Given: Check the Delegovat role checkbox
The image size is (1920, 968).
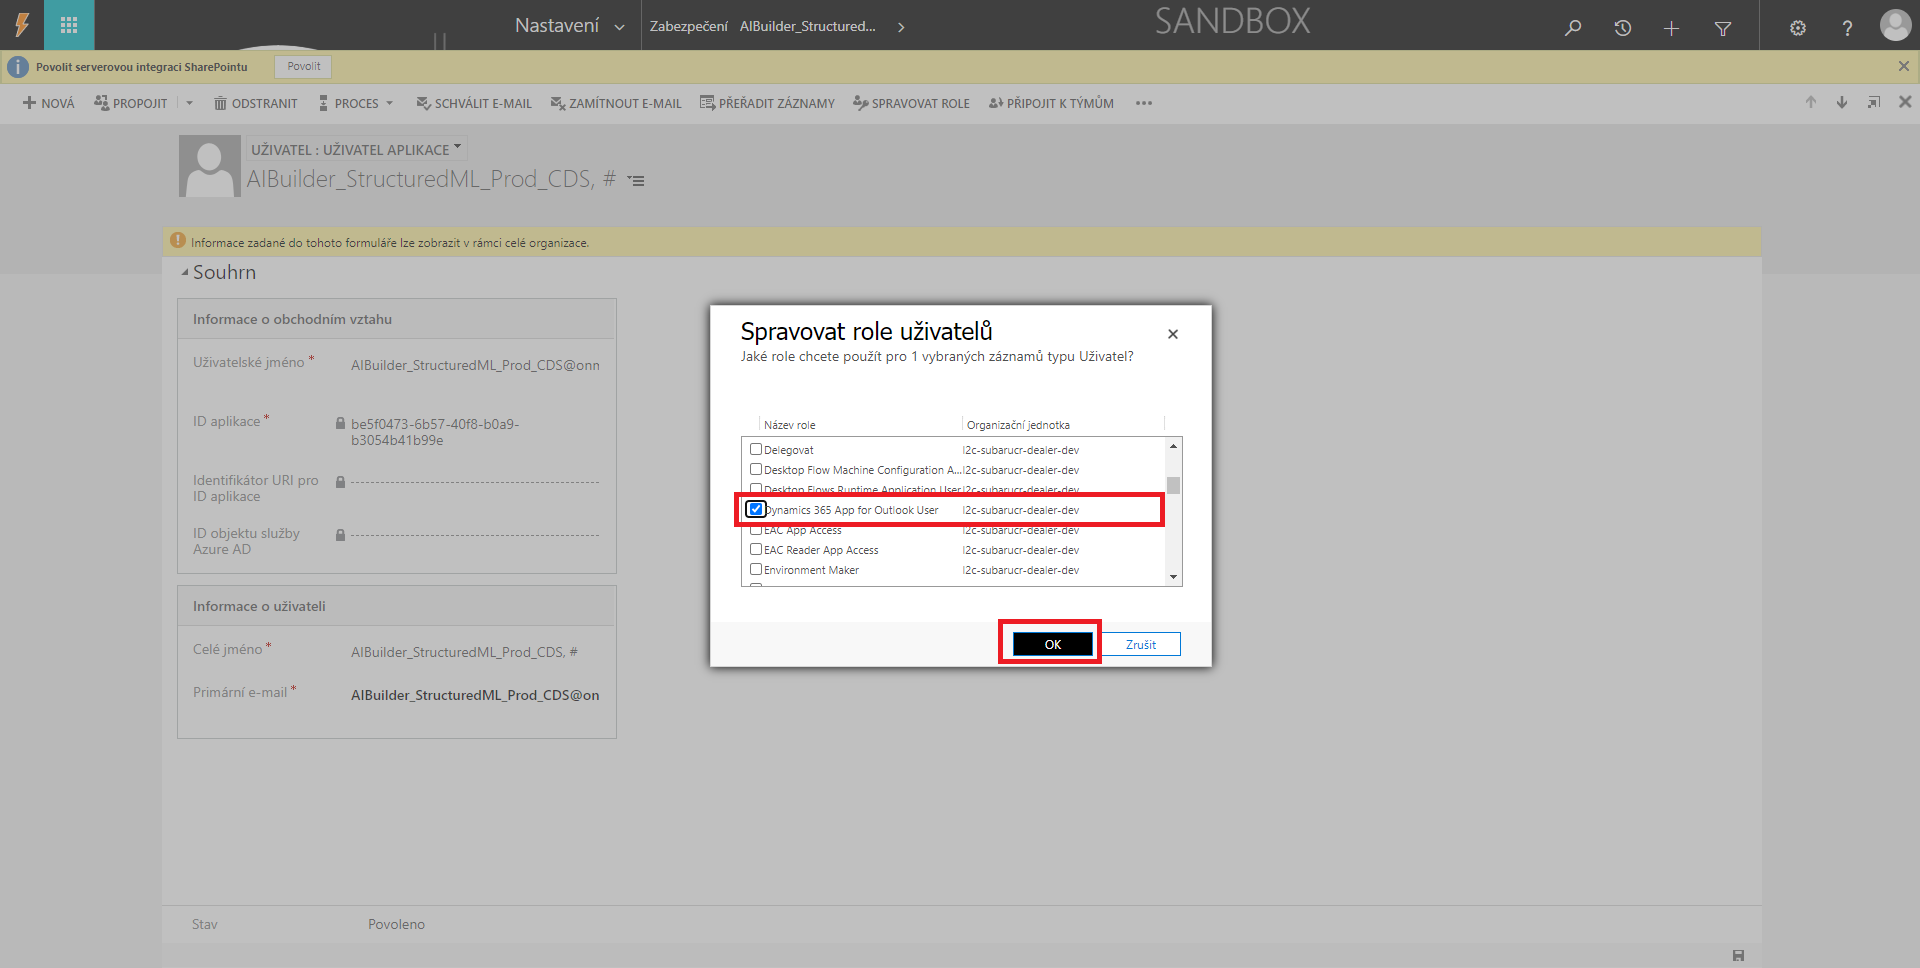Looking at the screenshot, I should coord(756,449).
